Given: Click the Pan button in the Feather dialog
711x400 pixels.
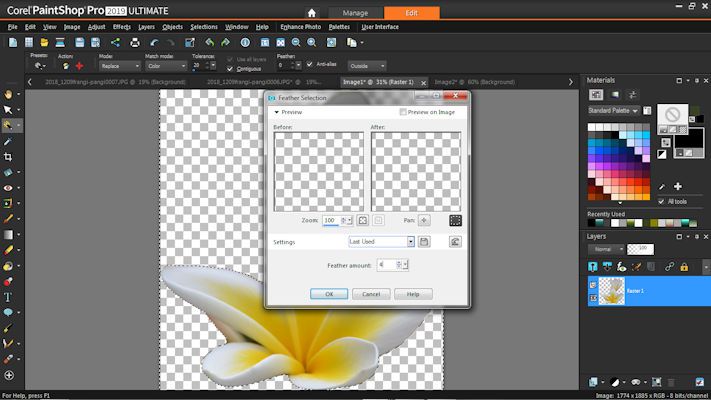Looking at the screenshot, I should pyautogui.click(x=424, y=220).
